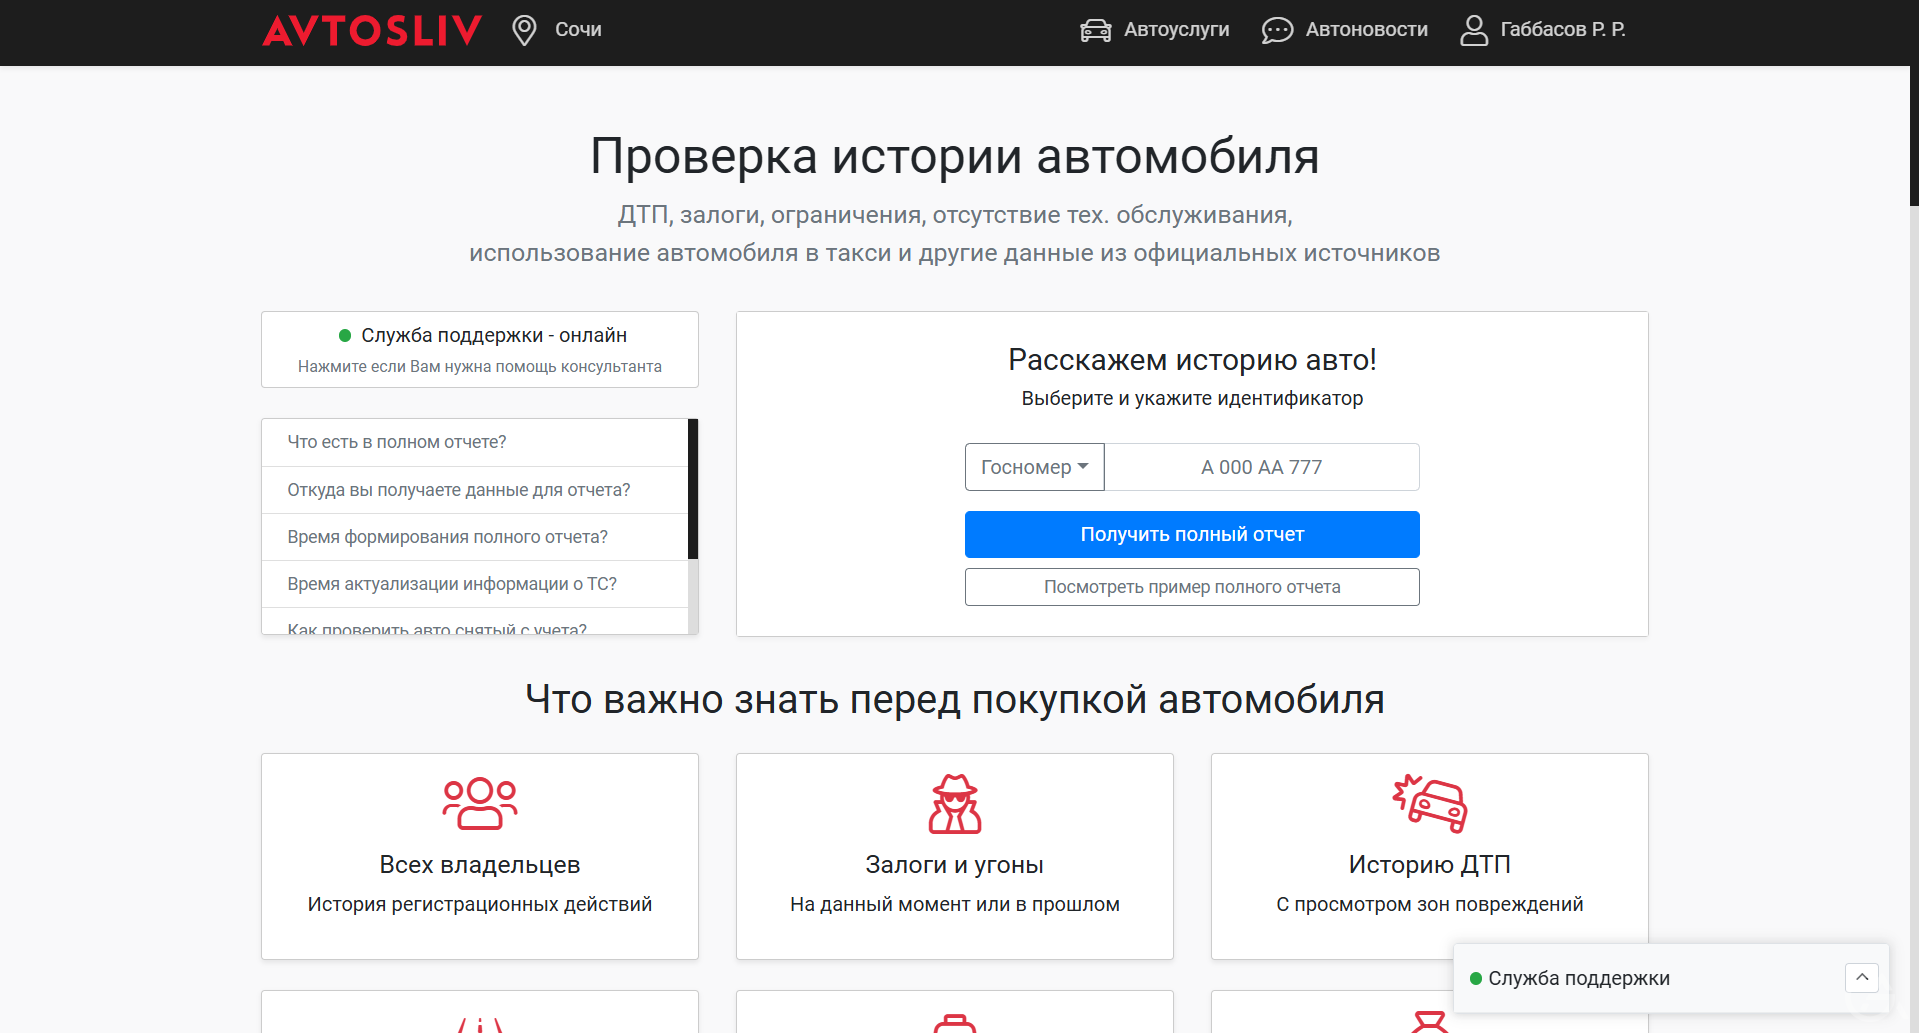This screenshot has width=1919, height=1033.
Task: Select Время формирования полного отчета?
Action: pyautogui.click(x=447, y=537)
